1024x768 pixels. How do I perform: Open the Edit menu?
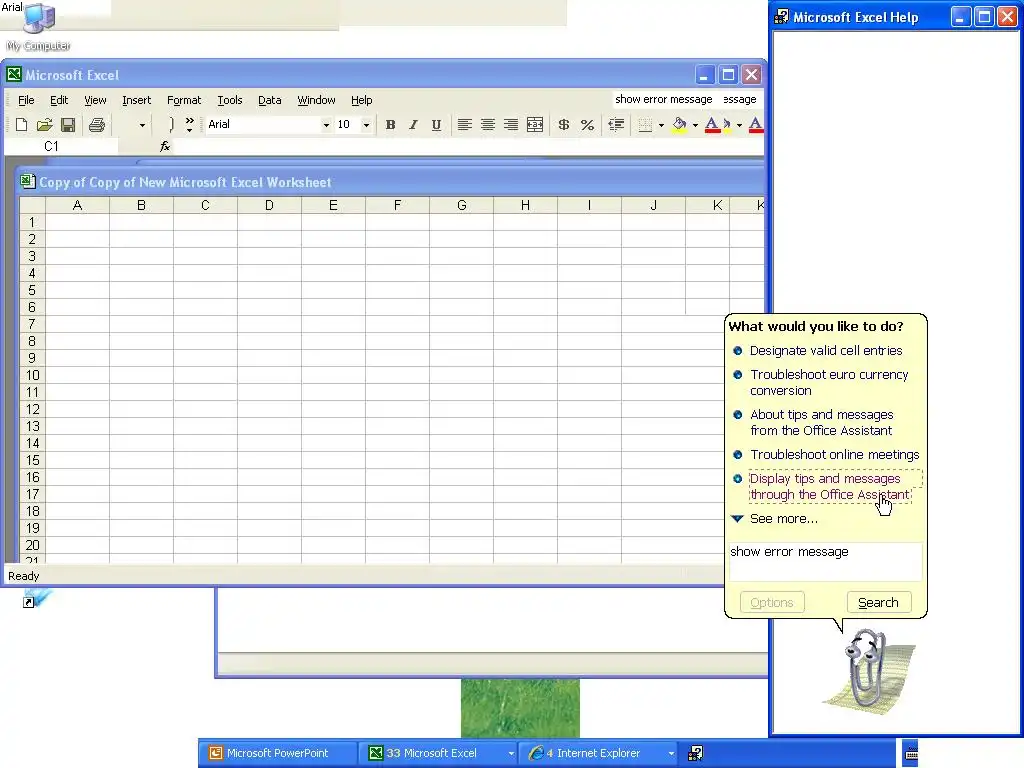point(59,100)
